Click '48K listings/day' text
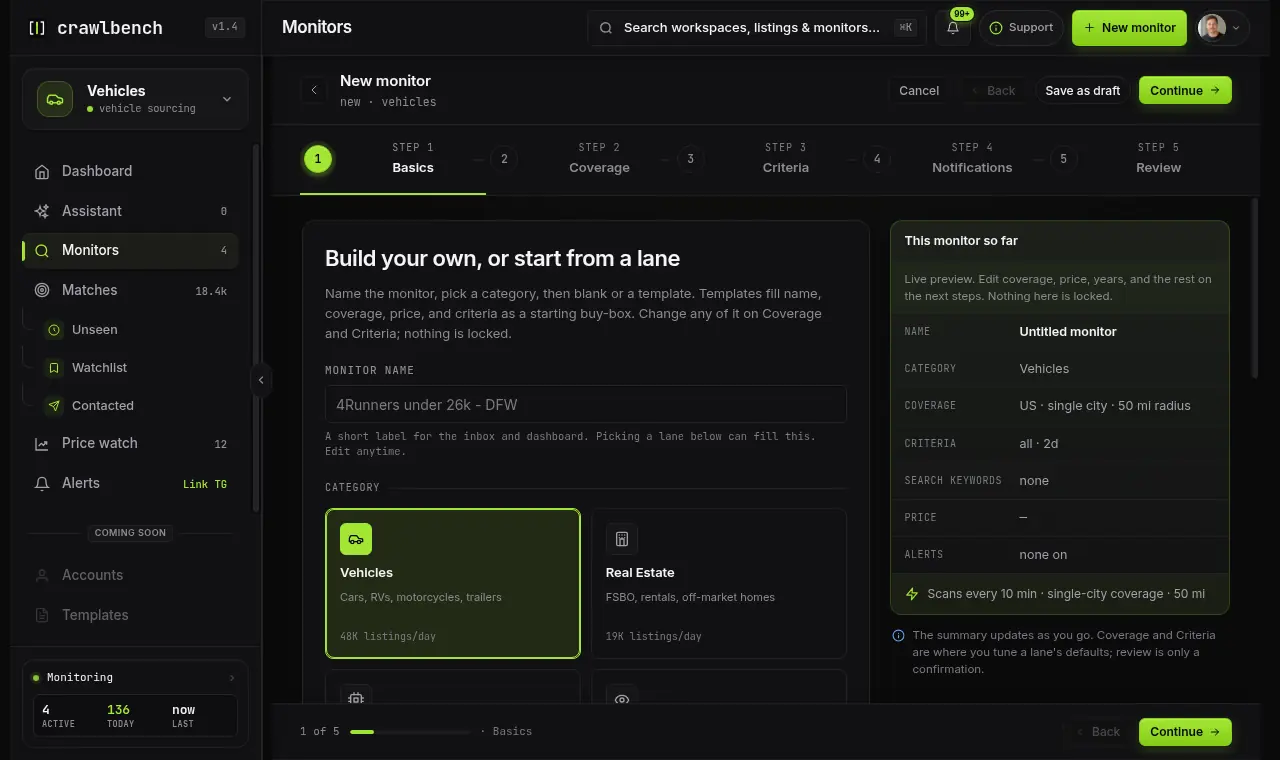Screen dimensions: 1280x760 [388, 637]
